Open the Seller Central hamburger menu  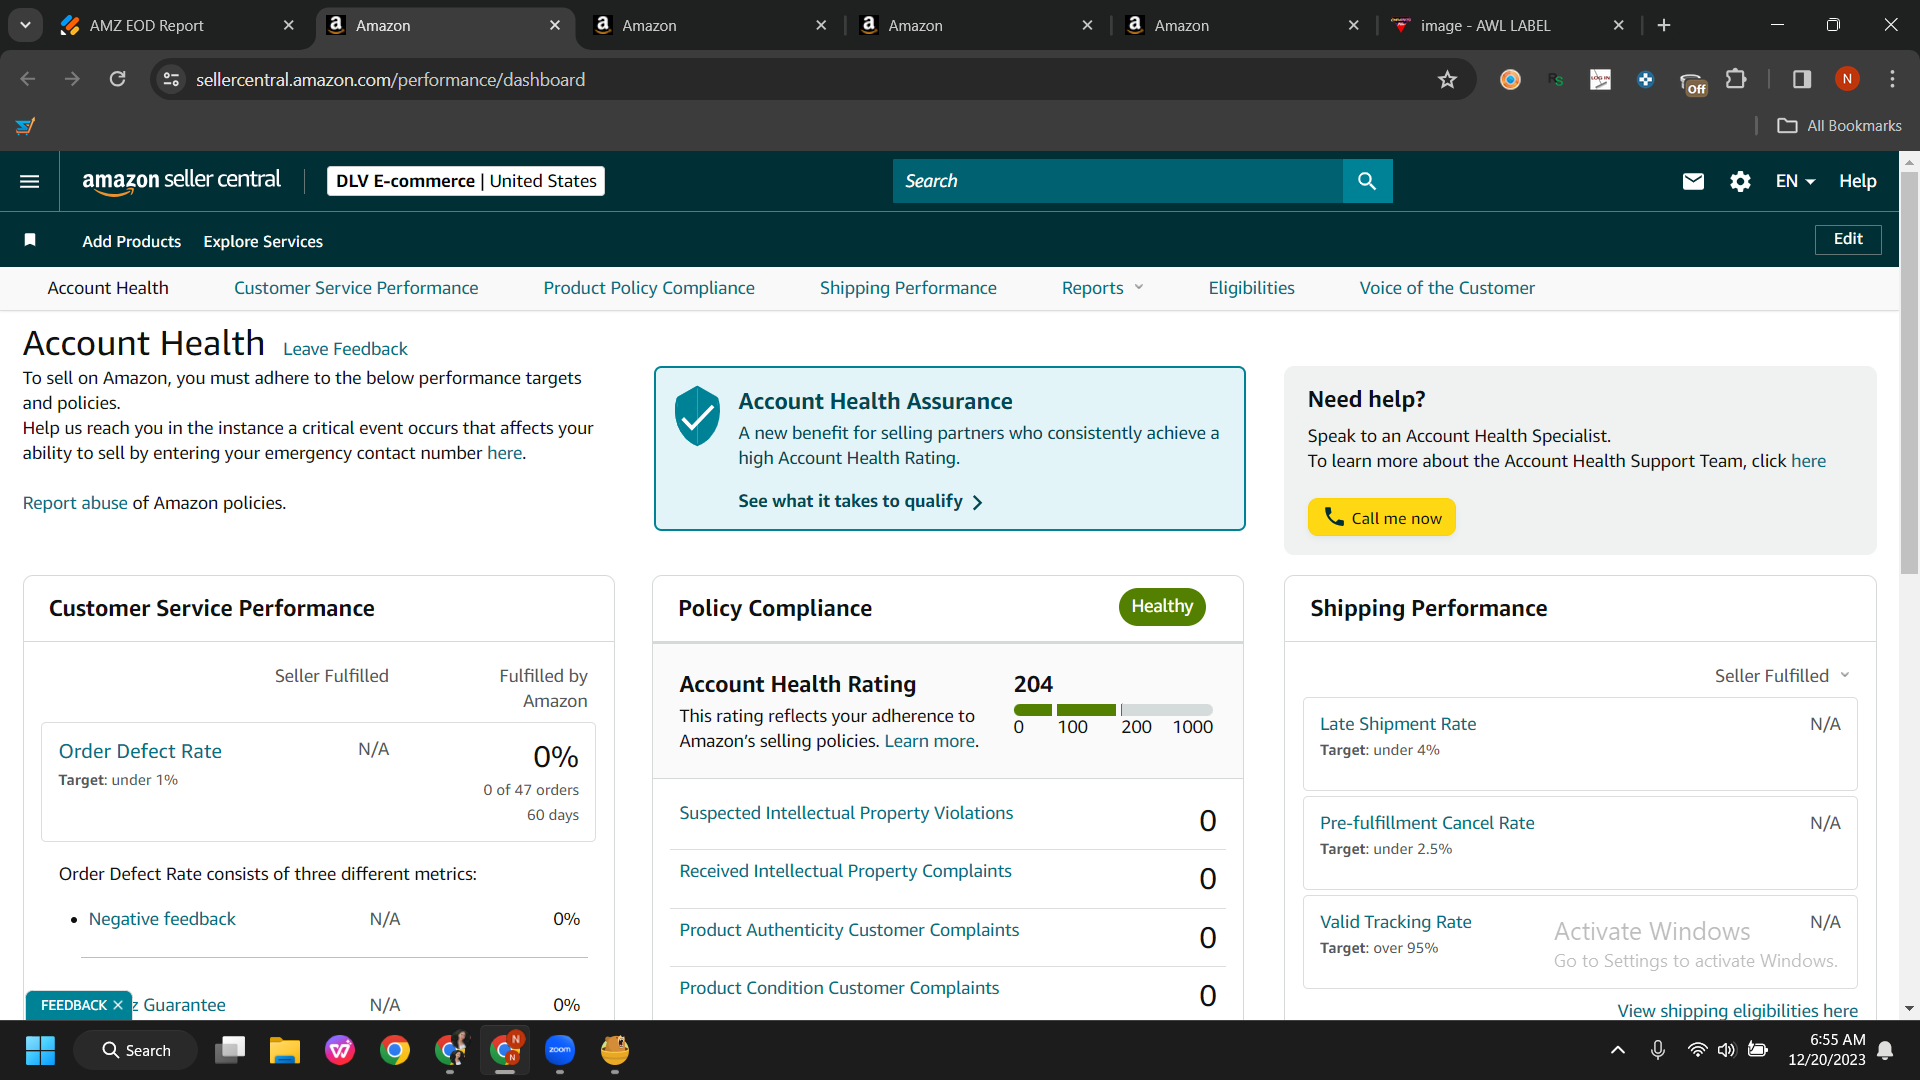pyautogui.click(x=30, y=181)
